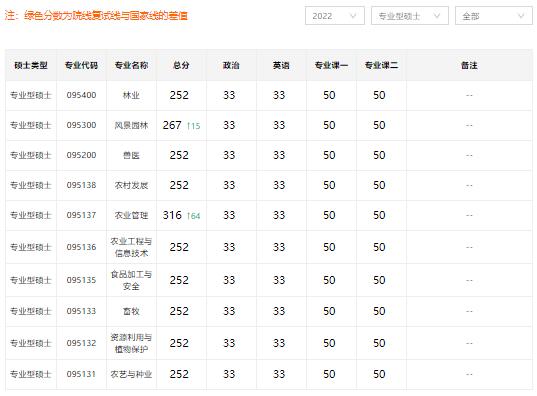Click the major name 农业管理
The height and width of the screenshot is (396, 537).
pos(131,215)
